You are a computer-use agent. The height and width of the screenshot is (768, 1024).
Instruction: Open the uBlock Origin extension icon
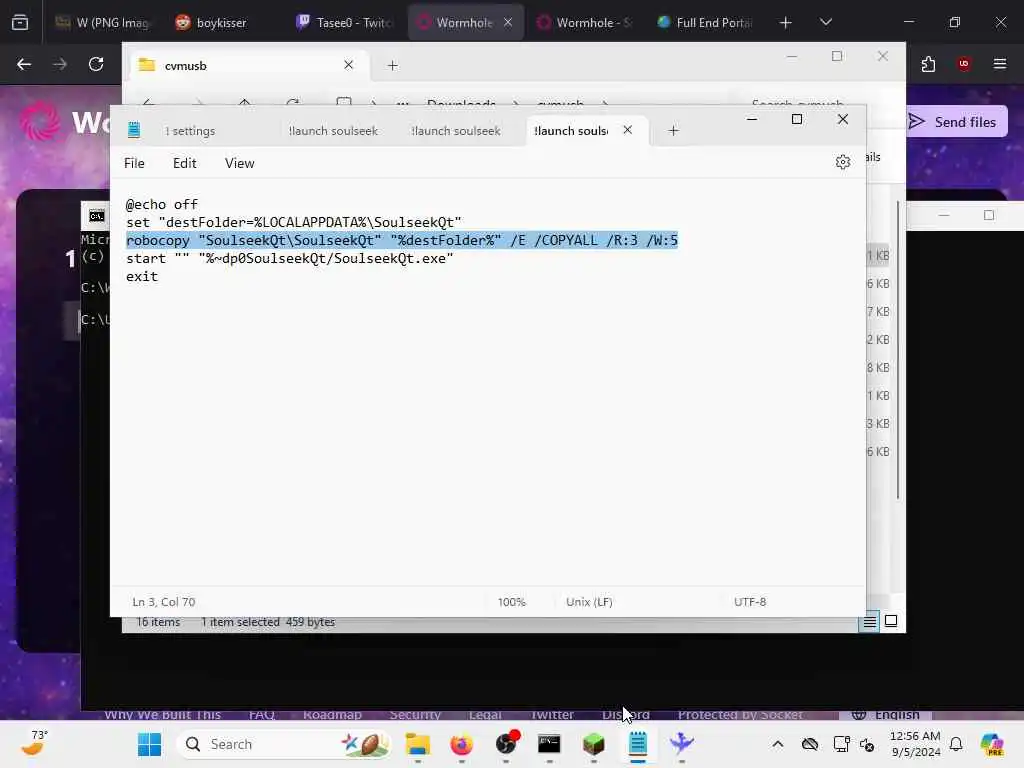tap(964, 64)
